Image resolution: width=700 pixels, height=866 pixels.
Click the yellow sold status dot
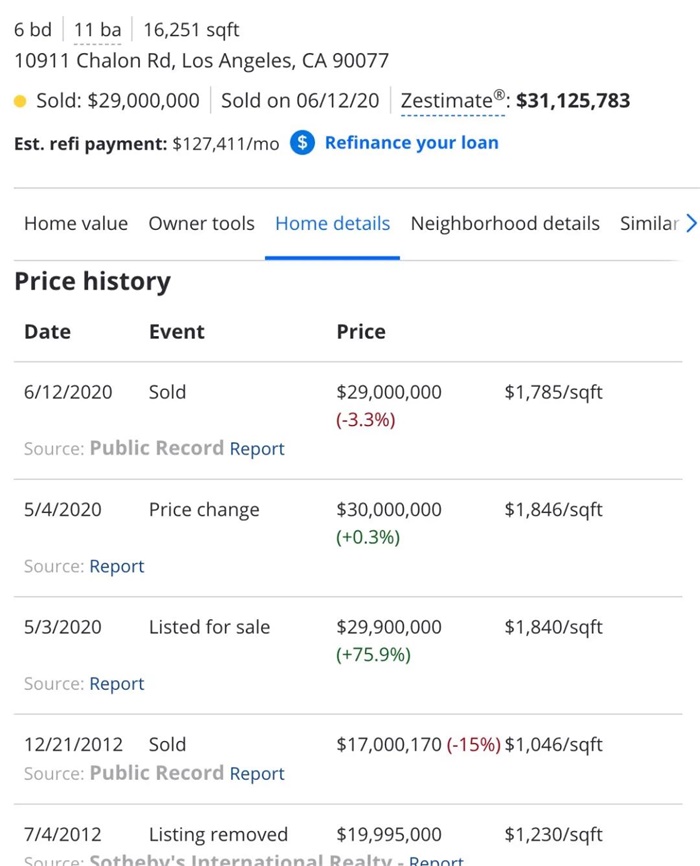click(20, 101)
